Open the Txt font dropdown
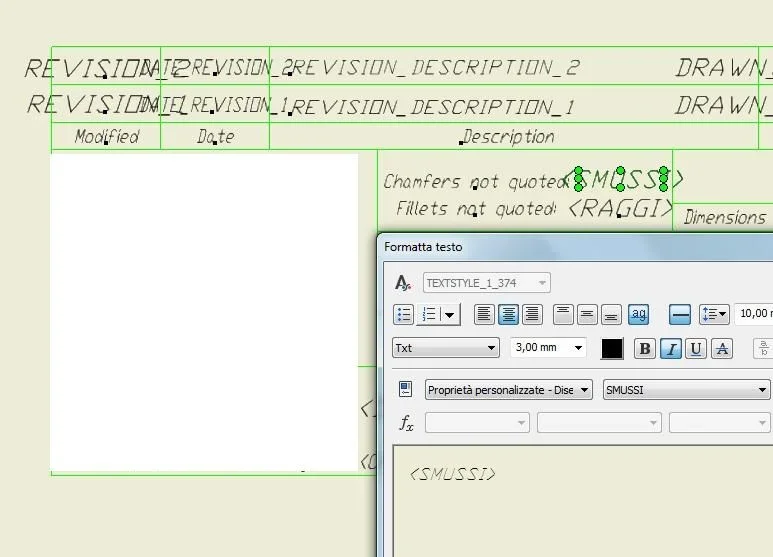This screenshot has height=557, width=773. [x=446, y=348]
